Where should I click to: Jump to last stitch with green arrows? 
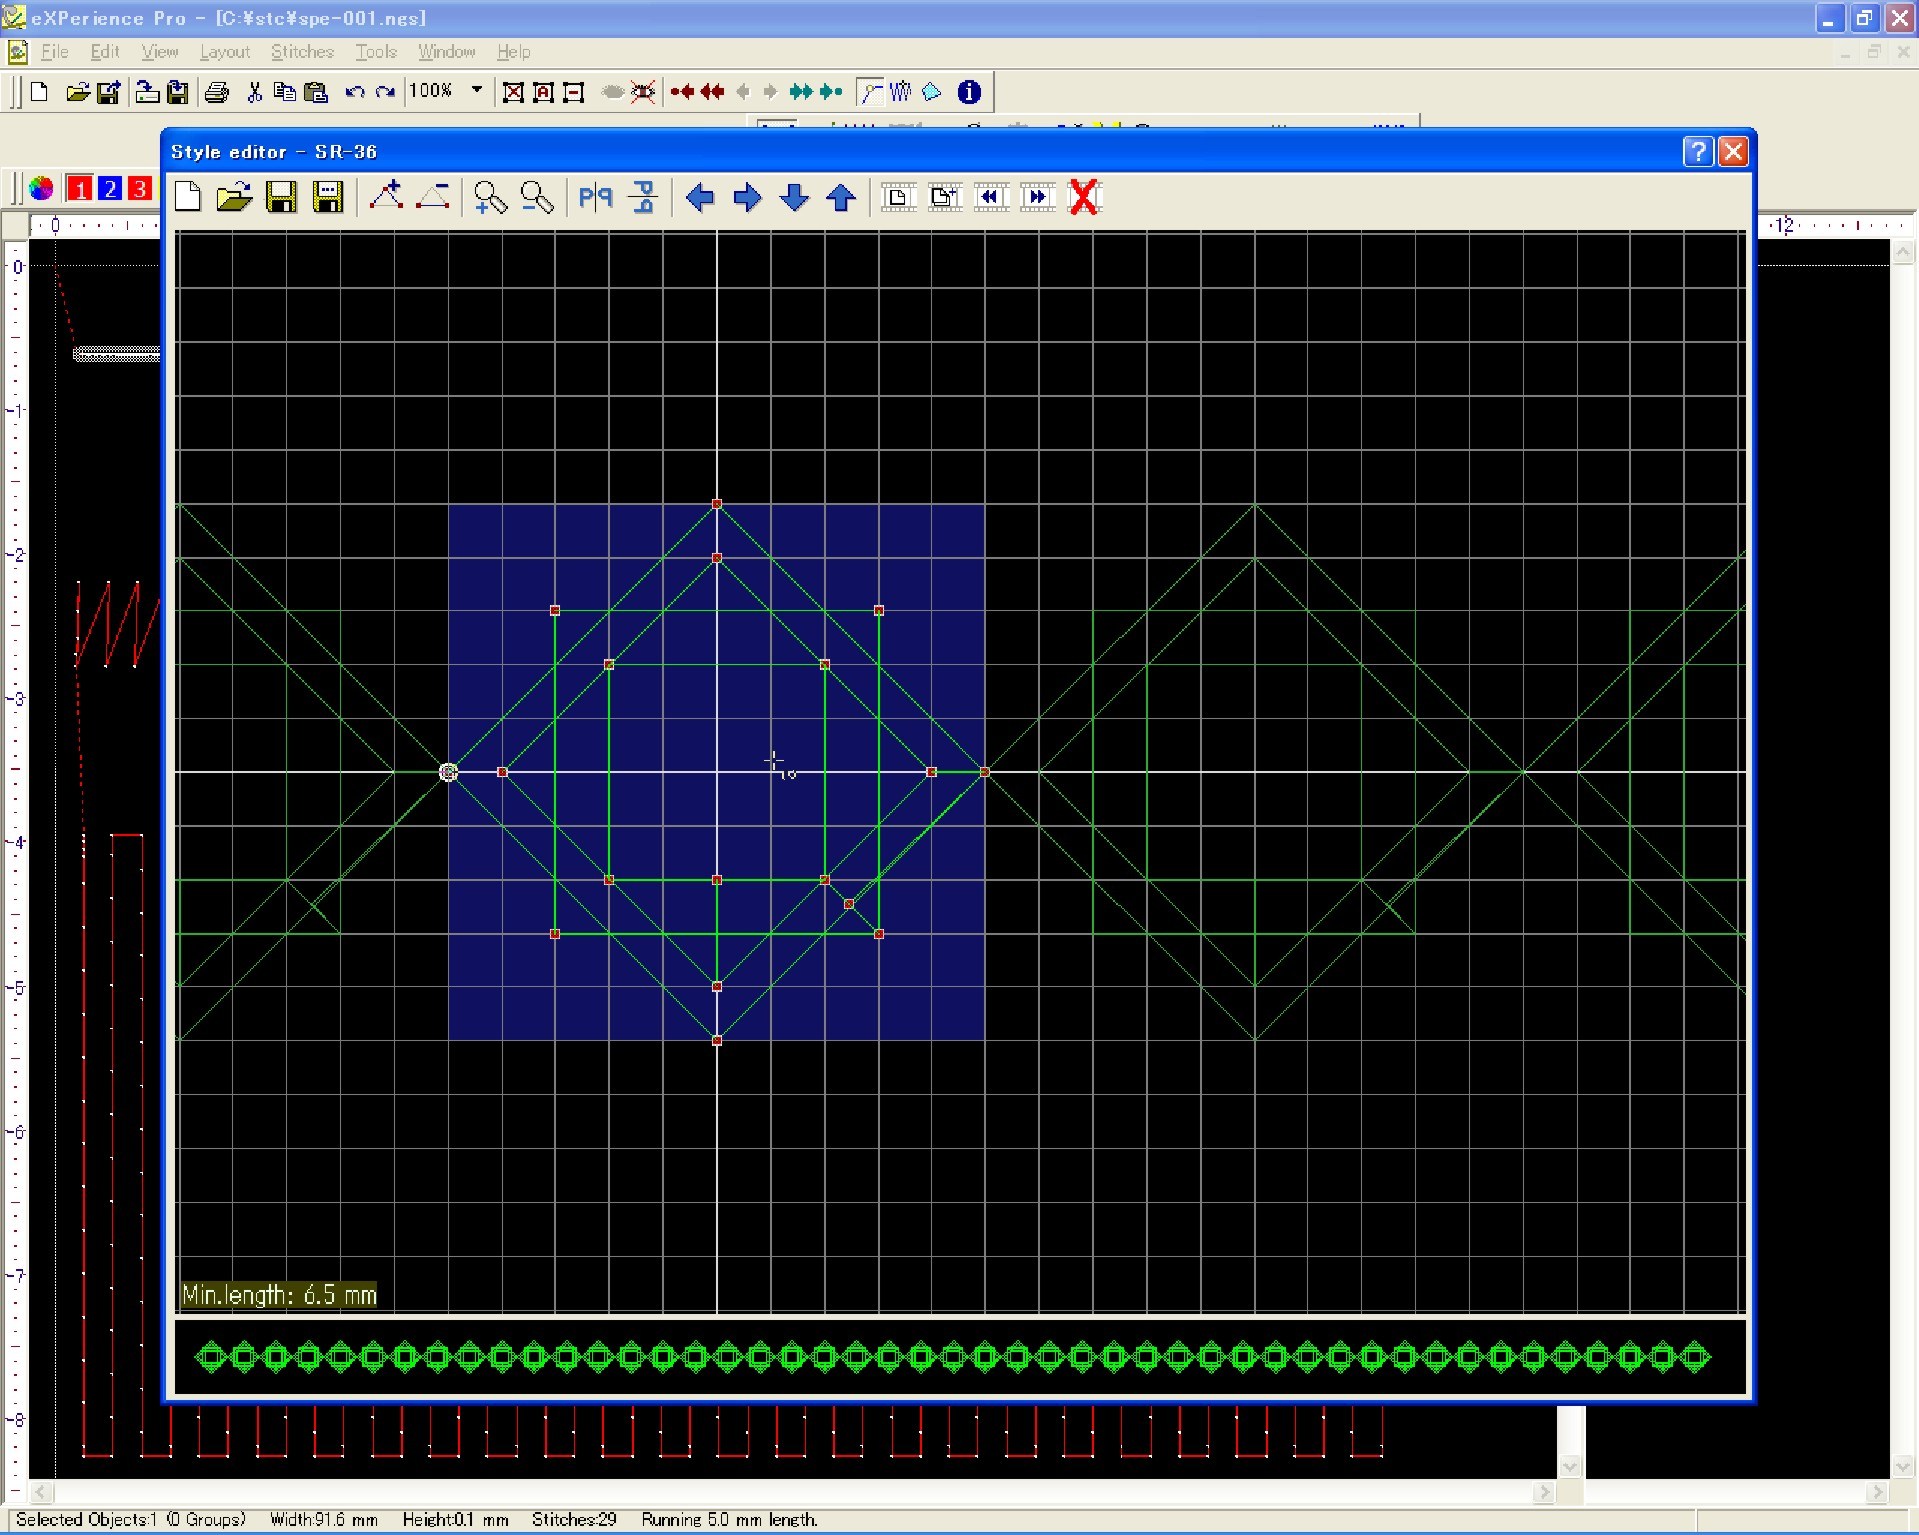[x=831, y=92]
